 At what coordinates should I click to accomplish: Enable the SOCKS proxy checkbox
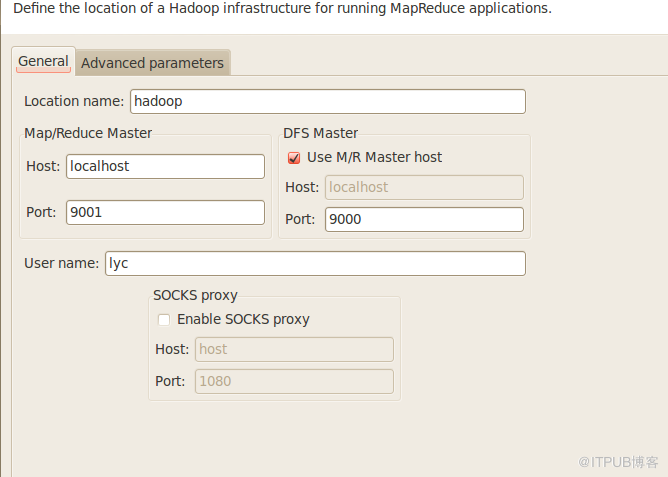coord(164,320)
